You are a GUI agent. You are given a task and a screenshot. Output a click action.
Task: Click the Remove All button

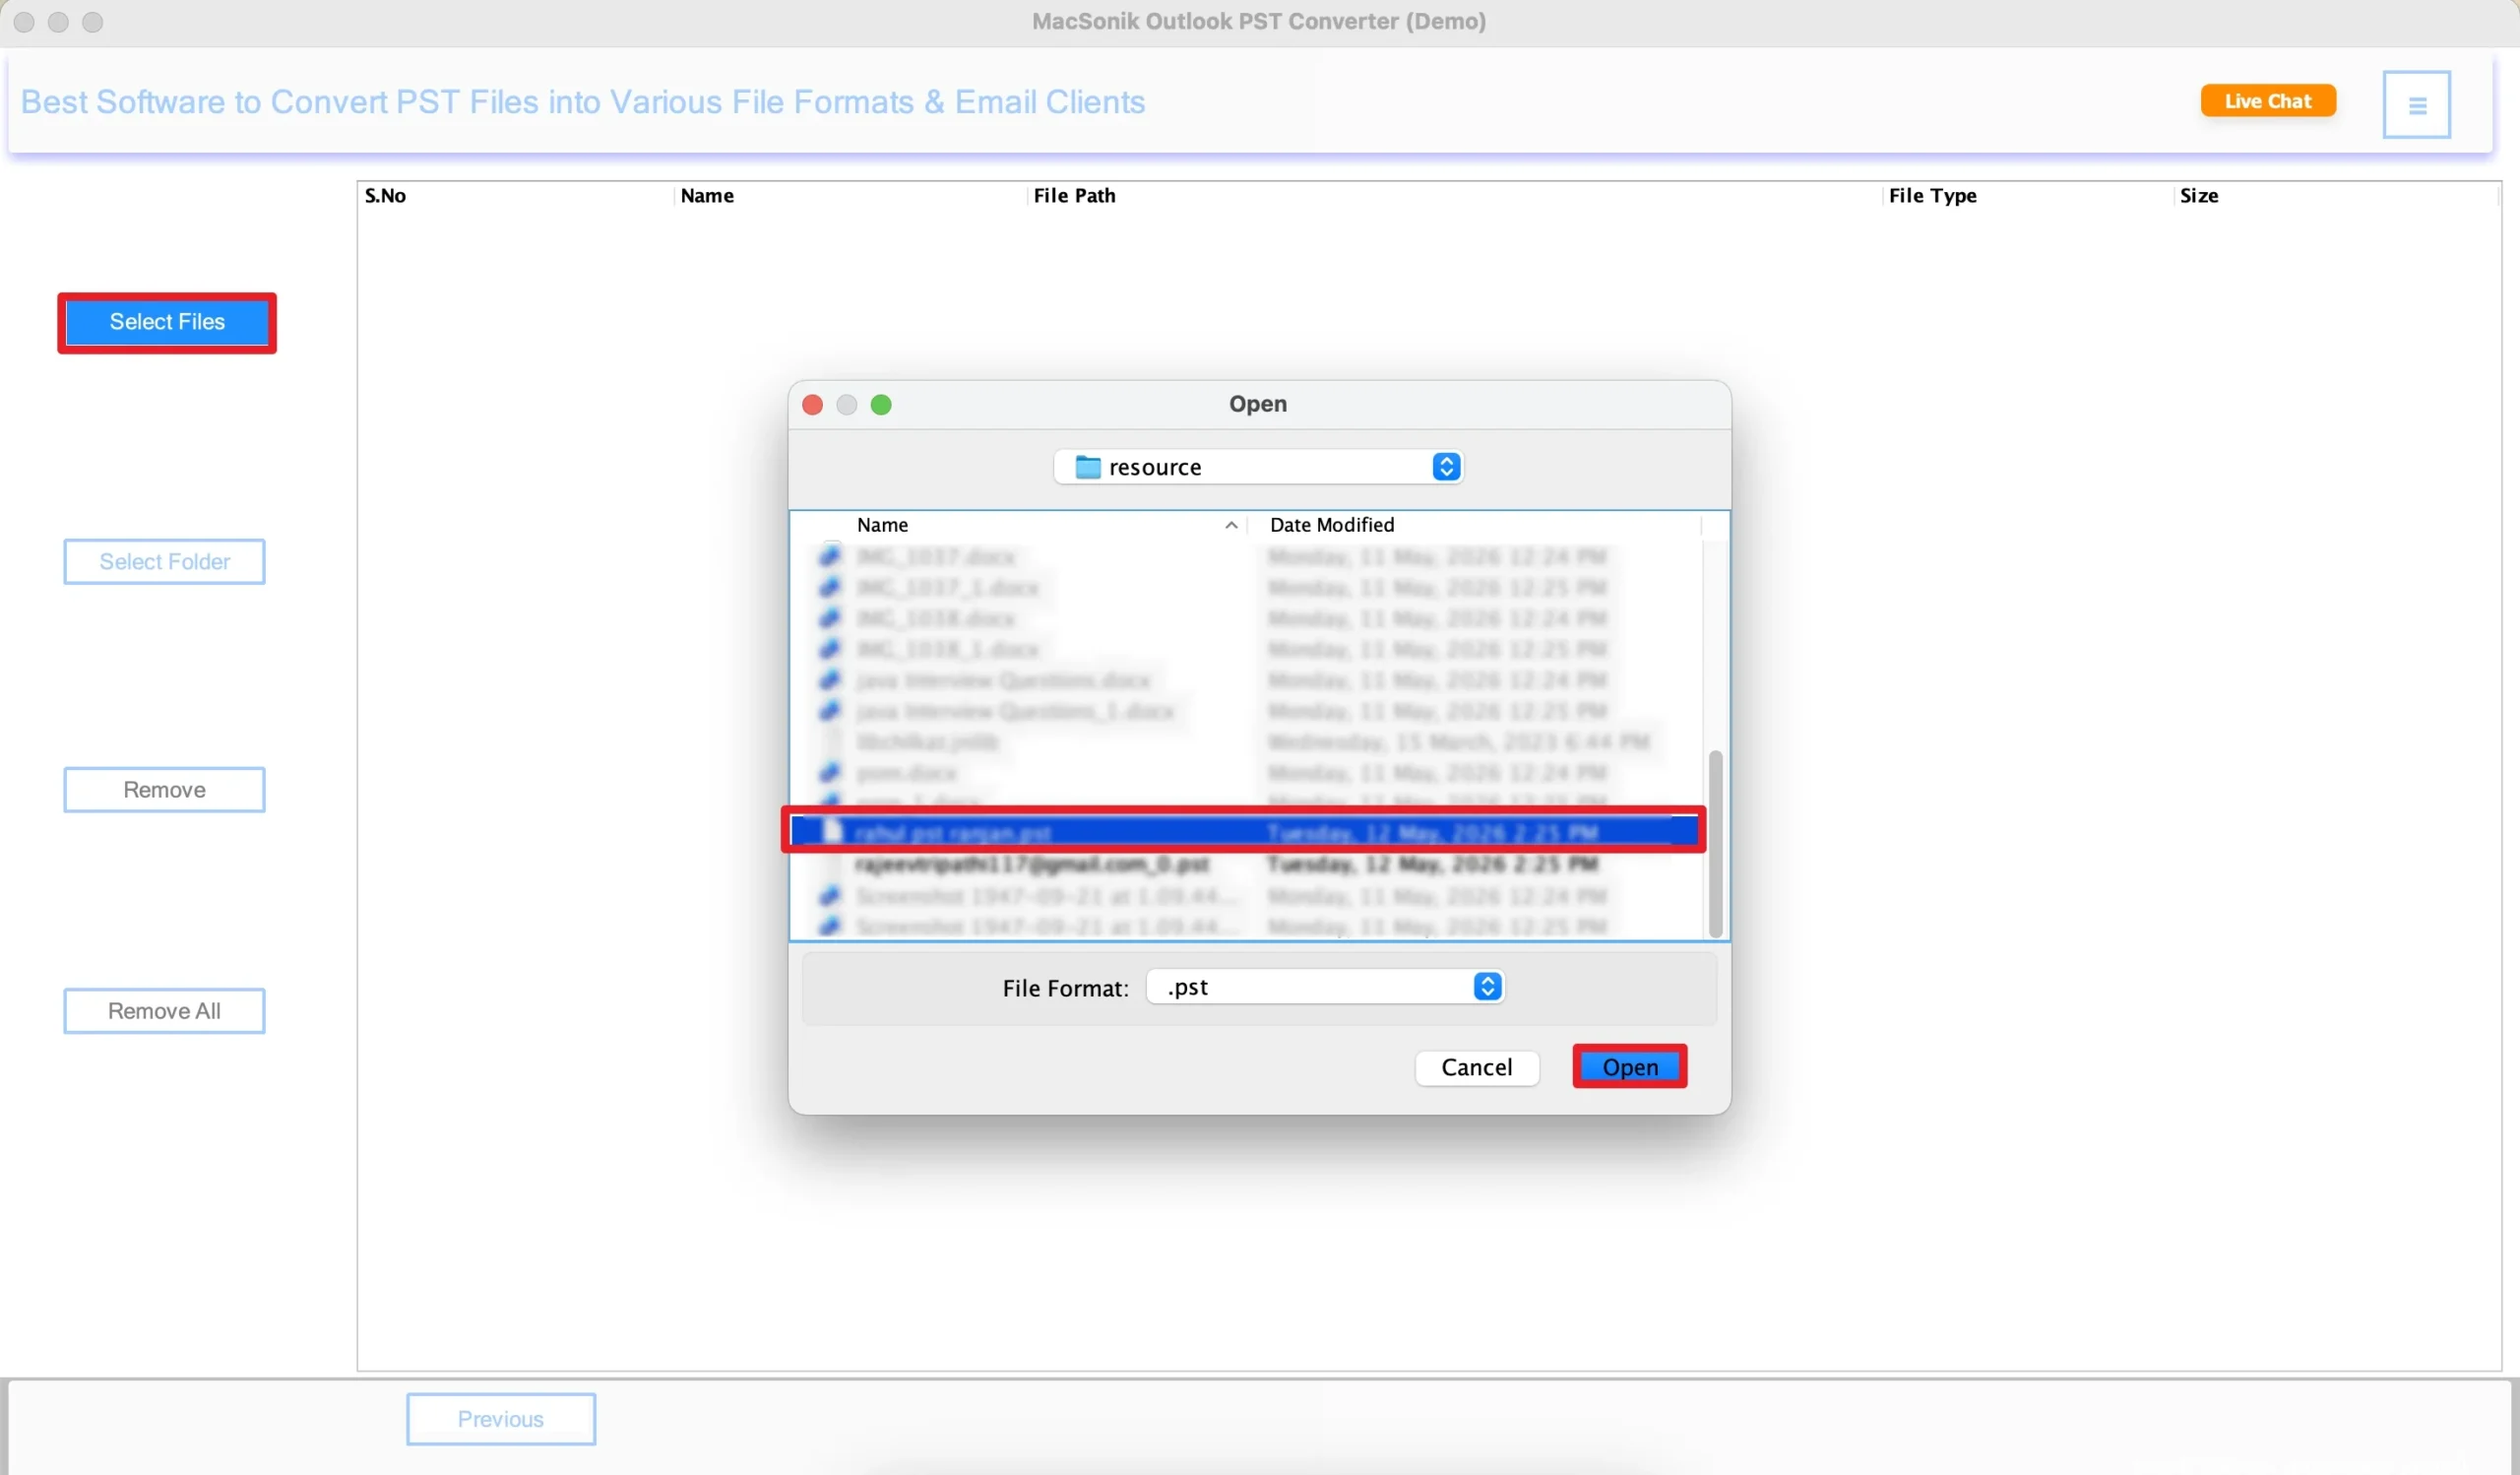(164, 1011)
